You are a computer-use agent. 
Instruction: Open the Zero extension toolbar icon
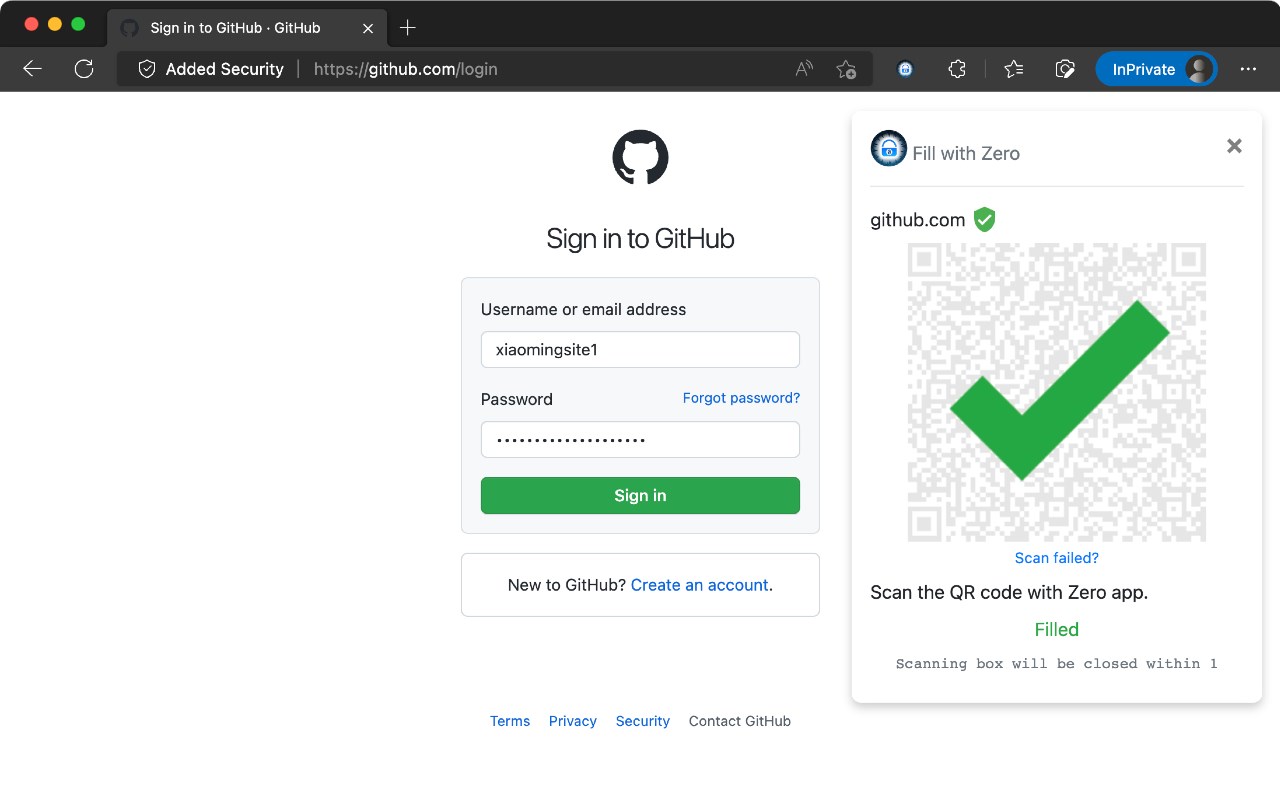pos(905,69)
